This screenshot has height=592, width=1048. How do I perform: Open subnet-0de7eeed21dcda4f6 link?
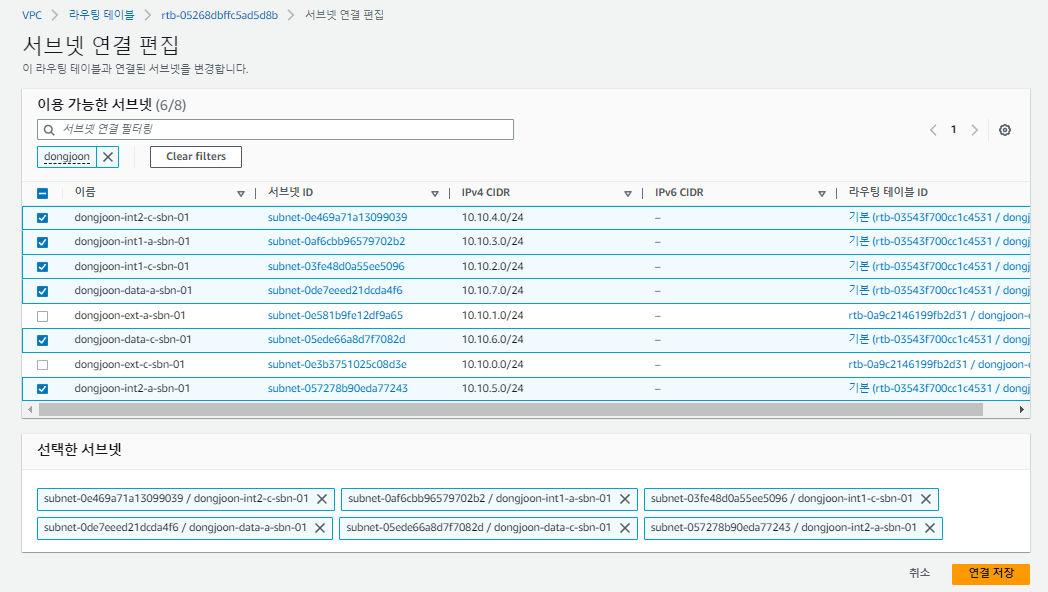[x=335, y=290]
